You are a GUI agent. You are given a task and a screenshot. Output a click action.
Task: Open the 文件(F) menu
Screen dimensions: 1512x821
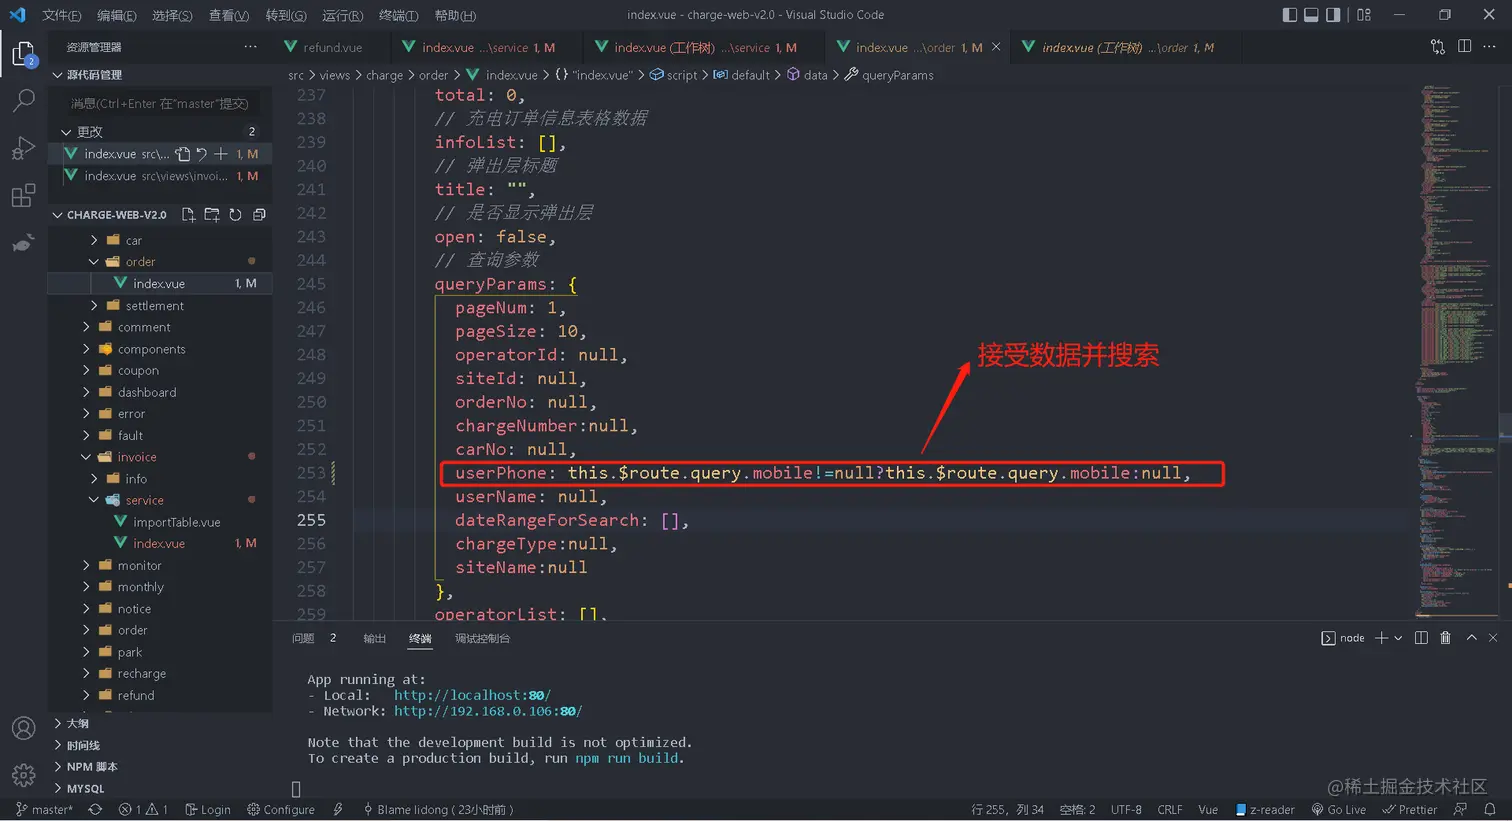point(62,15)
